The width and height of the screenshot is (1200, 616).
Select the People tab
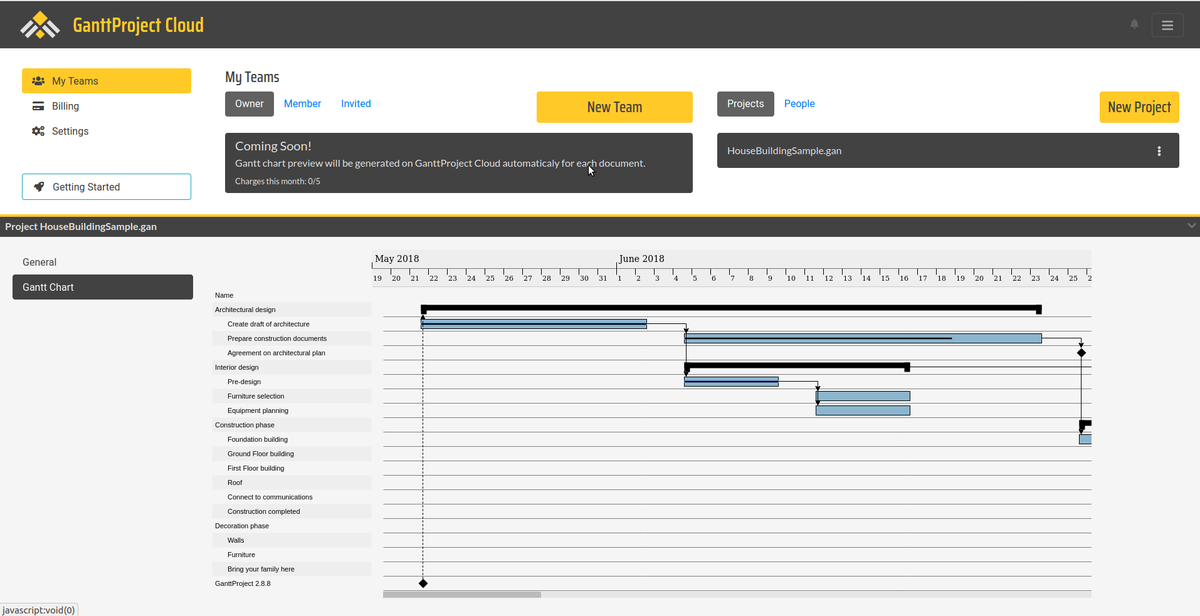[799, 104]
